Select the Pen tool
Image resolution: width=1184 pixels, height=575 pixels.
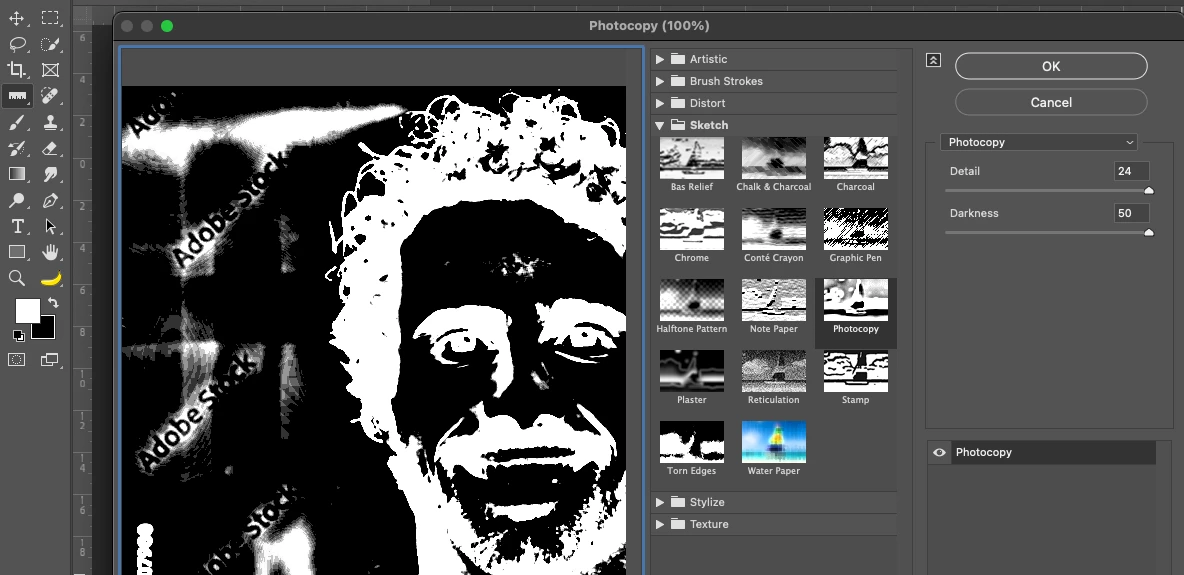(50, 200)
